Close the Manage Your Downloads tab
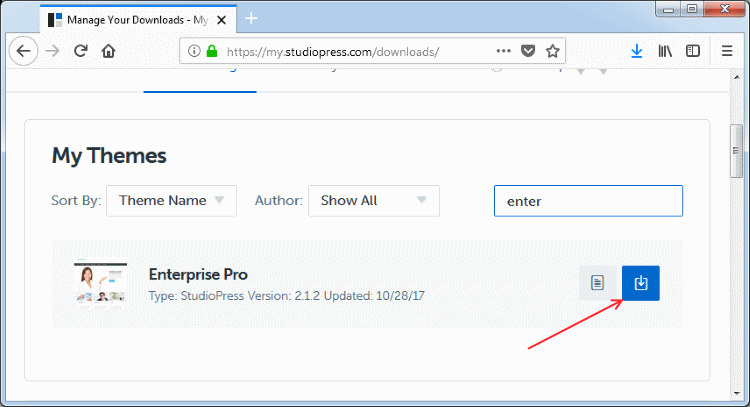Image resolution: width=750 pixels, height=407 pixels. tap(221, 20)
